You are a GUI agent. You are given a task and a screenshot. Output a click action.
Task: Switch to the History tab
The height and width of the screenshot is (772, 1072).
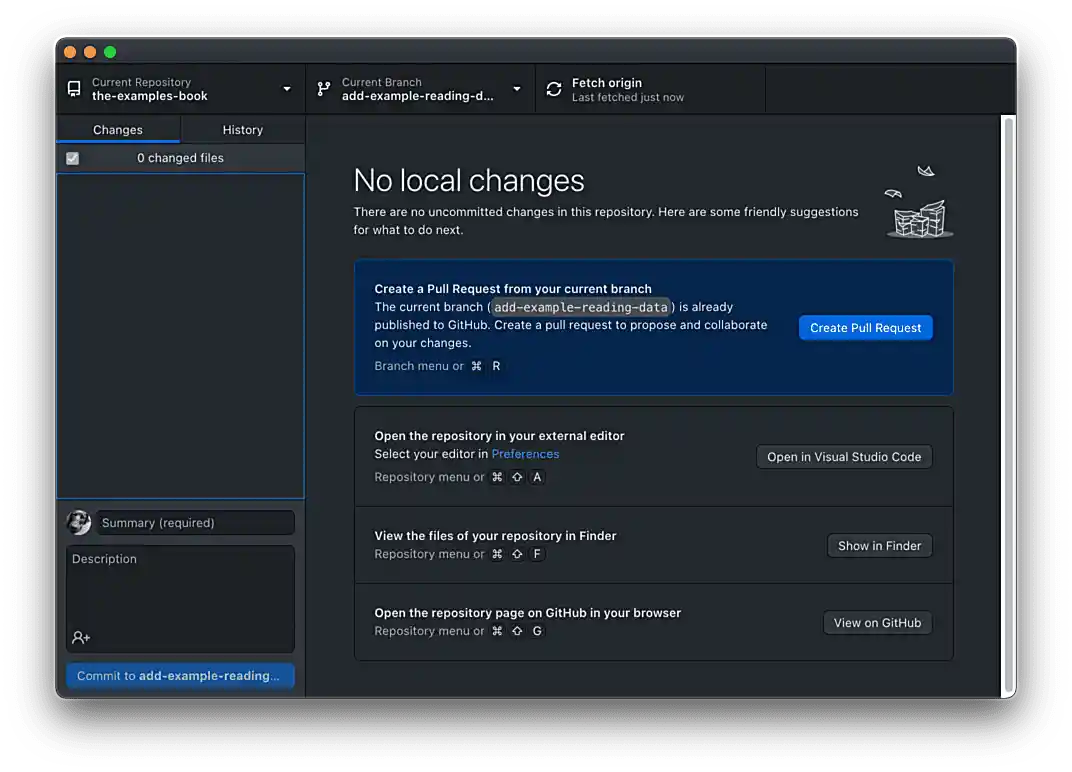[x=242, y=129]
